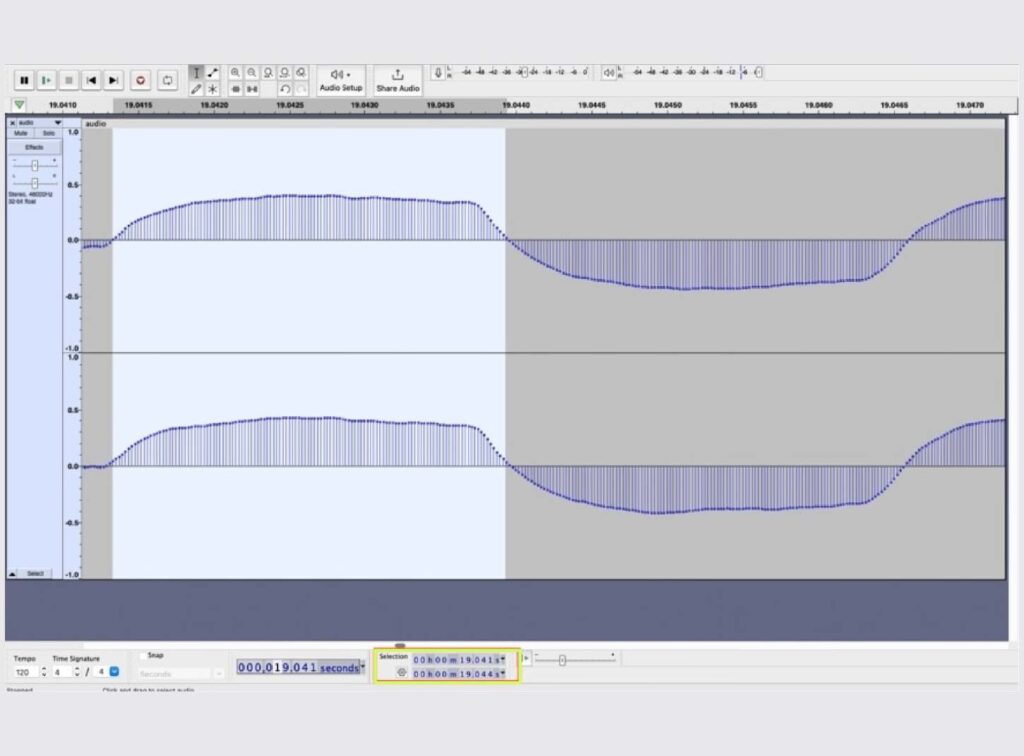1024x756 pixels.
Task: Silence the audio selection
Action: 251,89
